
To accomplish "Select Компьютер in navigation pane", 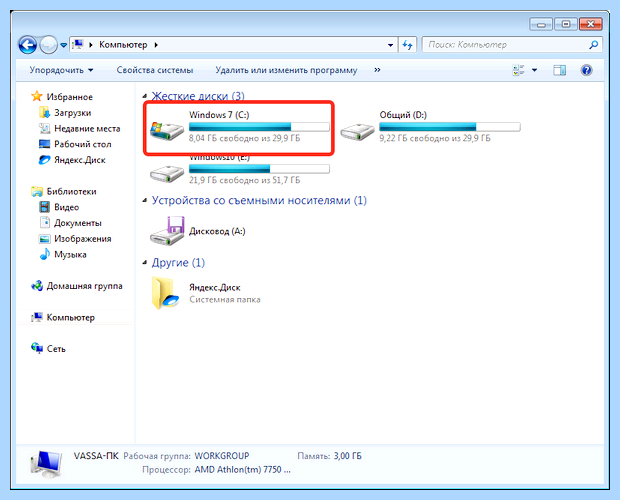I will [71, 317].
